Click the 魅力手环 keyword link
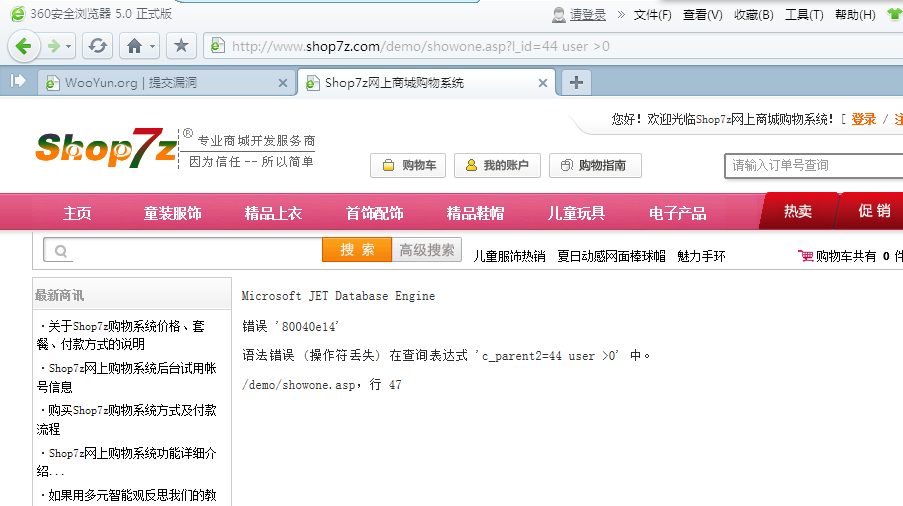903x506 pixels. pyautogui.click(x=701, y=256)
